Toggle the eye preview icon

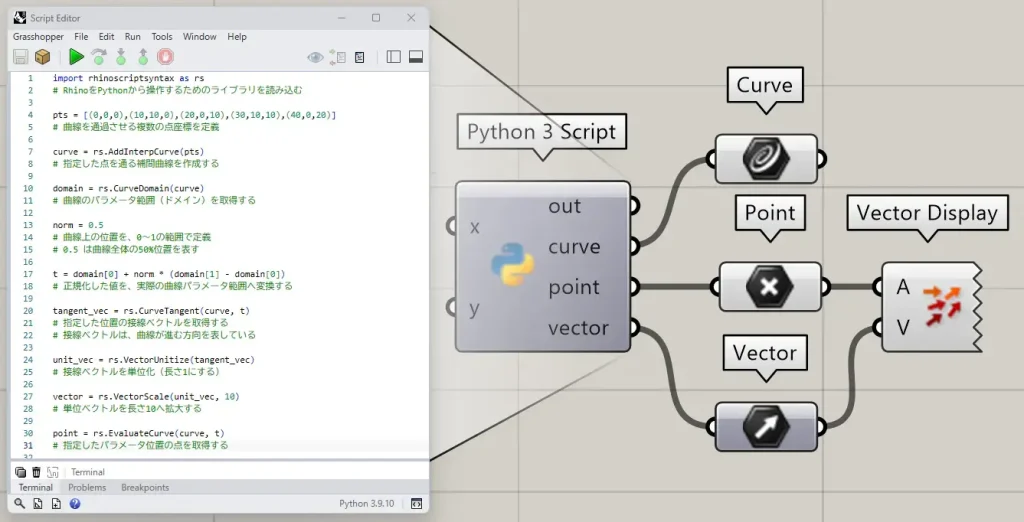(315, 57)
